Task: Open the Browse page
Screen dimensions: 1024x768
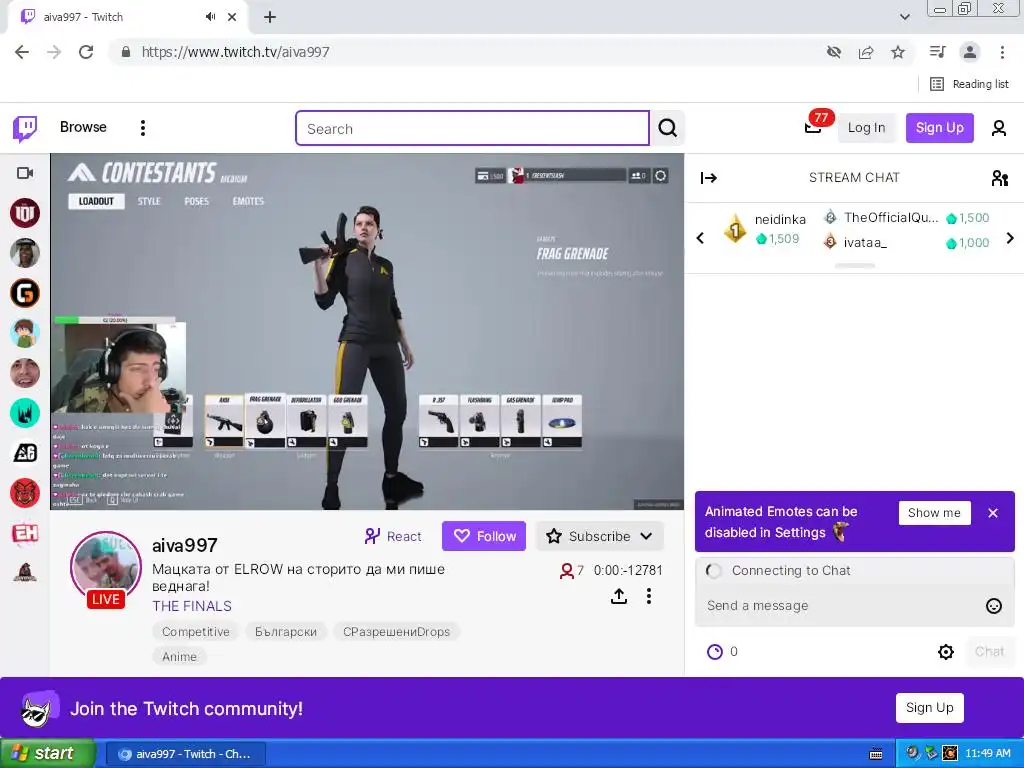Action: click(83, 127)
